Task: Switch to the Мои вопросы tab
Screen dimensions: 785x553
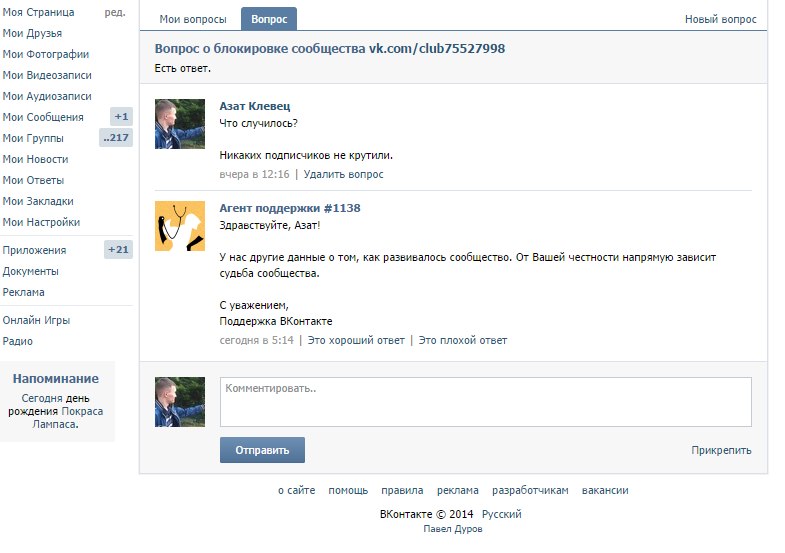Action: click(x=193, y=19)
